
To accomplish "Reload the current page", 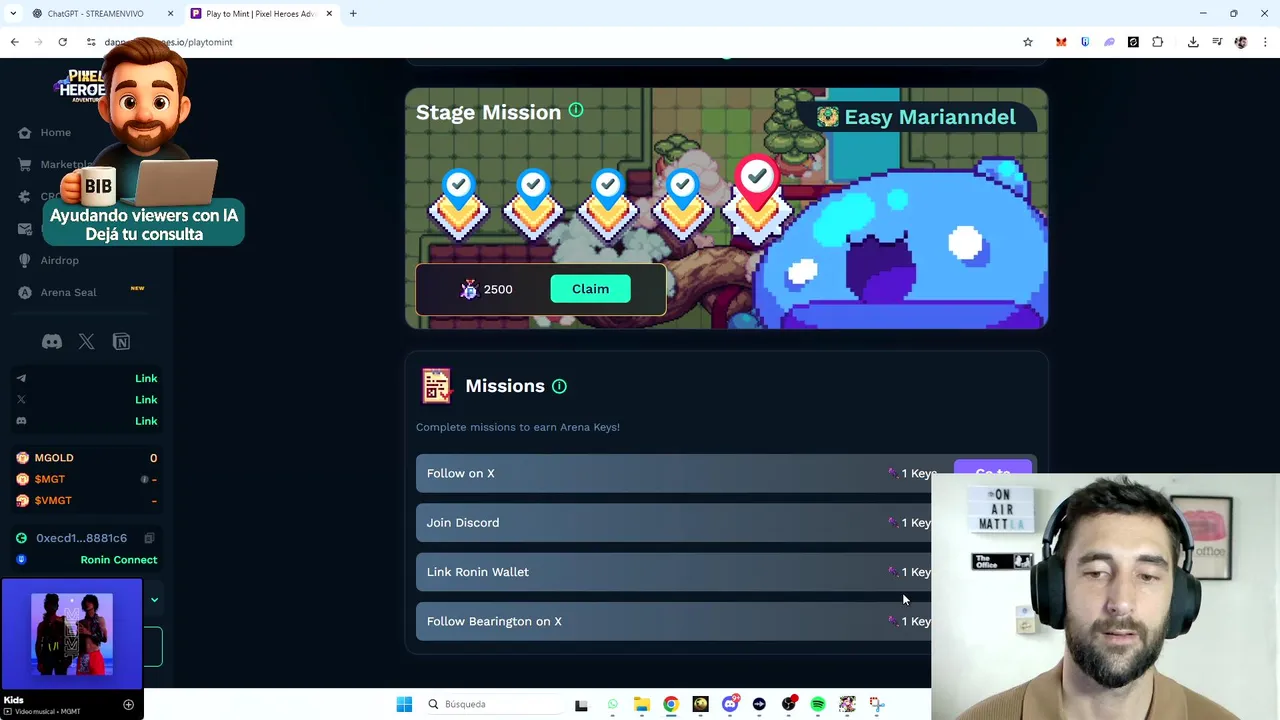I will (x=62, y=42).
